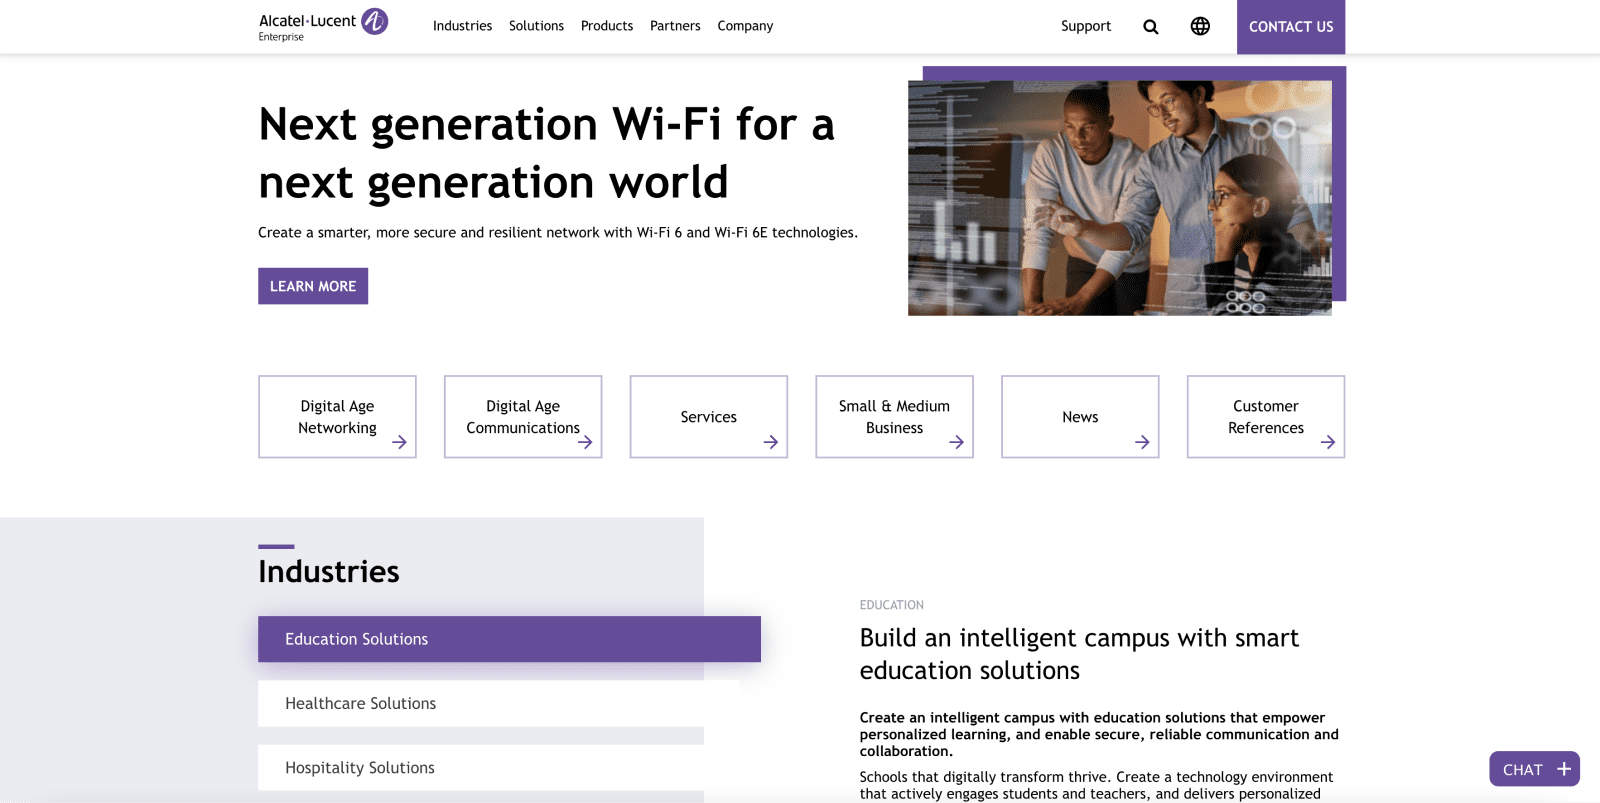Click the arrow in Services card
The width and height of the screenshot is (1600, 803).
[770, 442]
